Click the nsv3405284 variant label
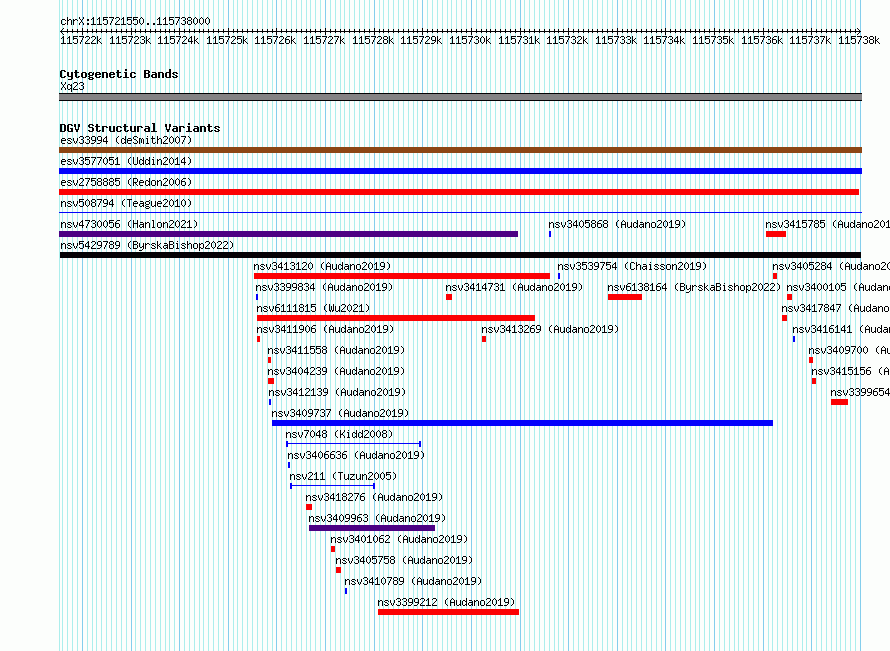The height and width of the screenshot is (651, 890). coord(831,266)
